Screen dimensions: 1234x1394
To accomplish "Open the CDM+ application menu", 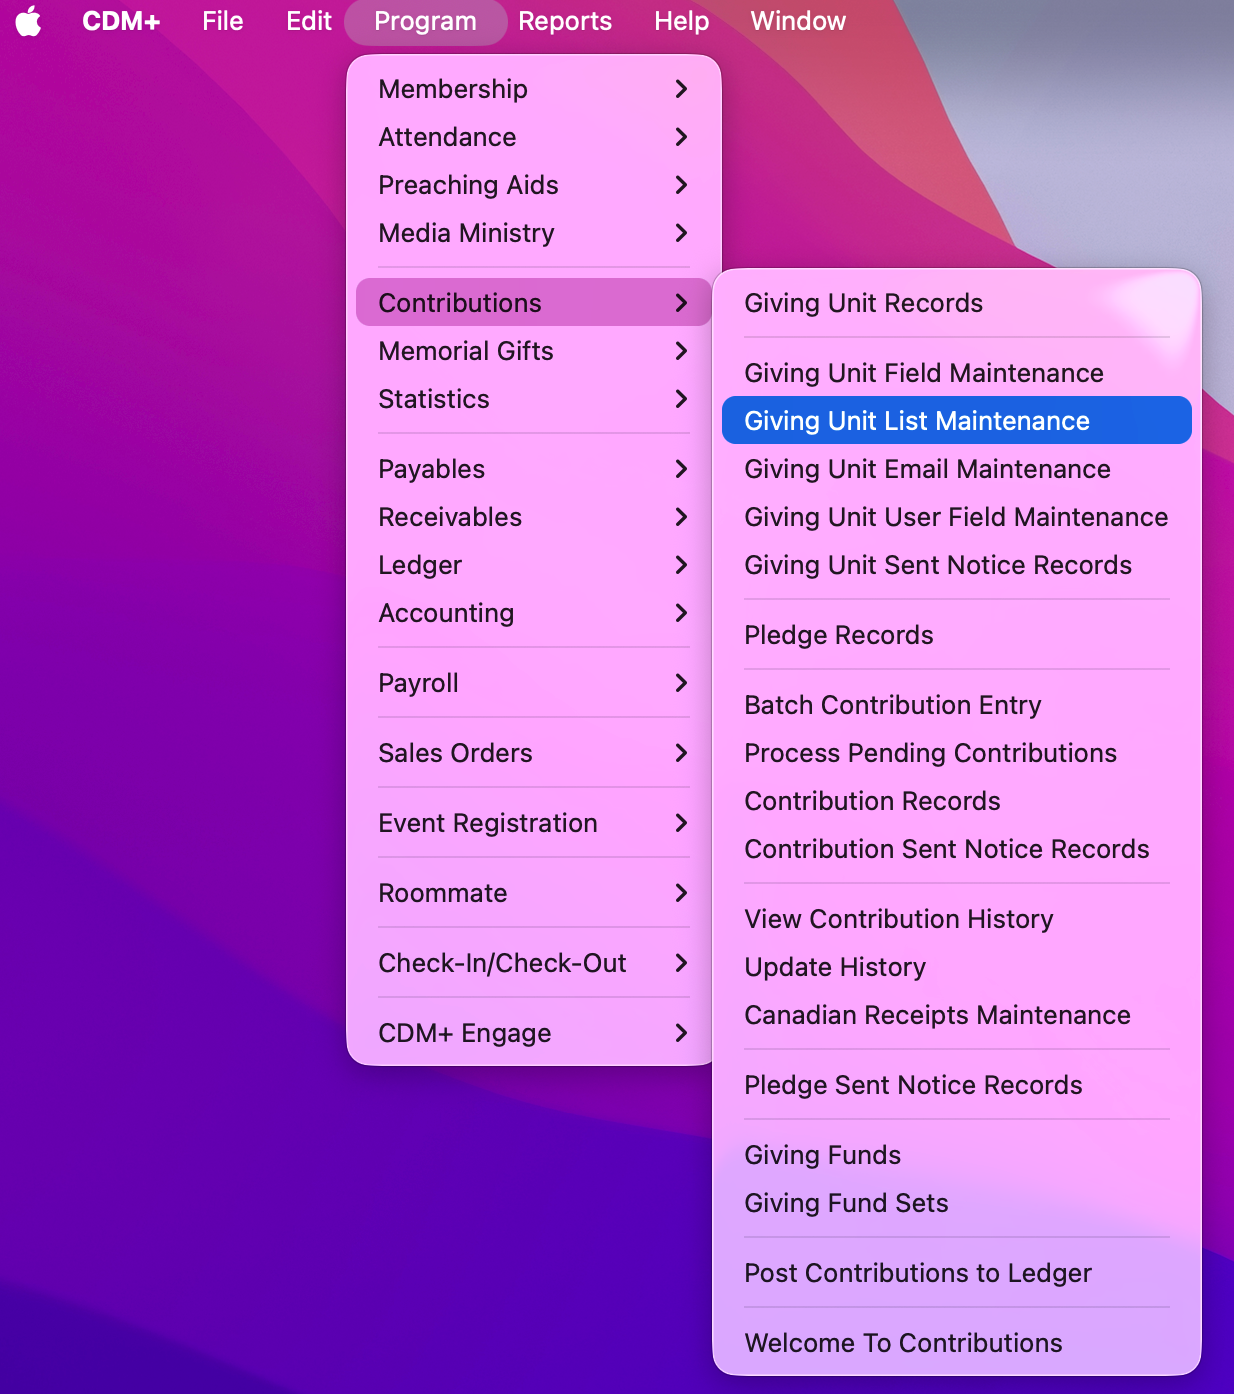I will point(121,21).
